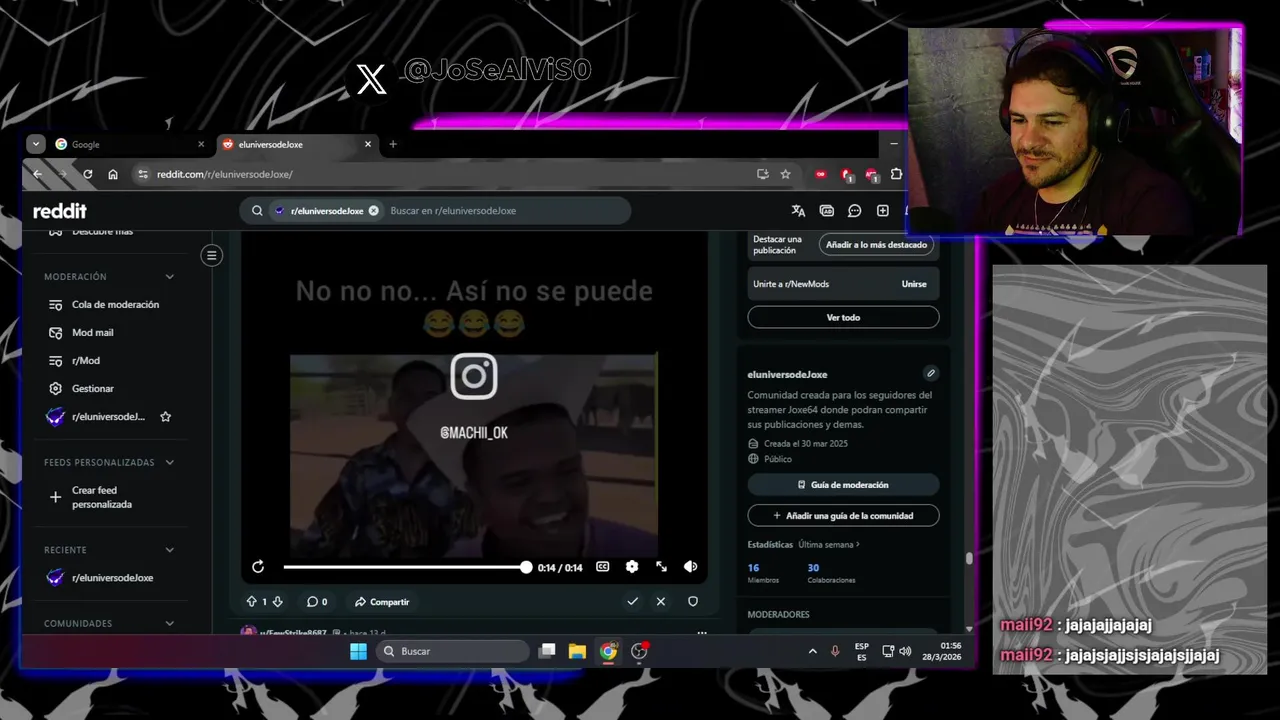Click the reddit logo

(60, 211)
